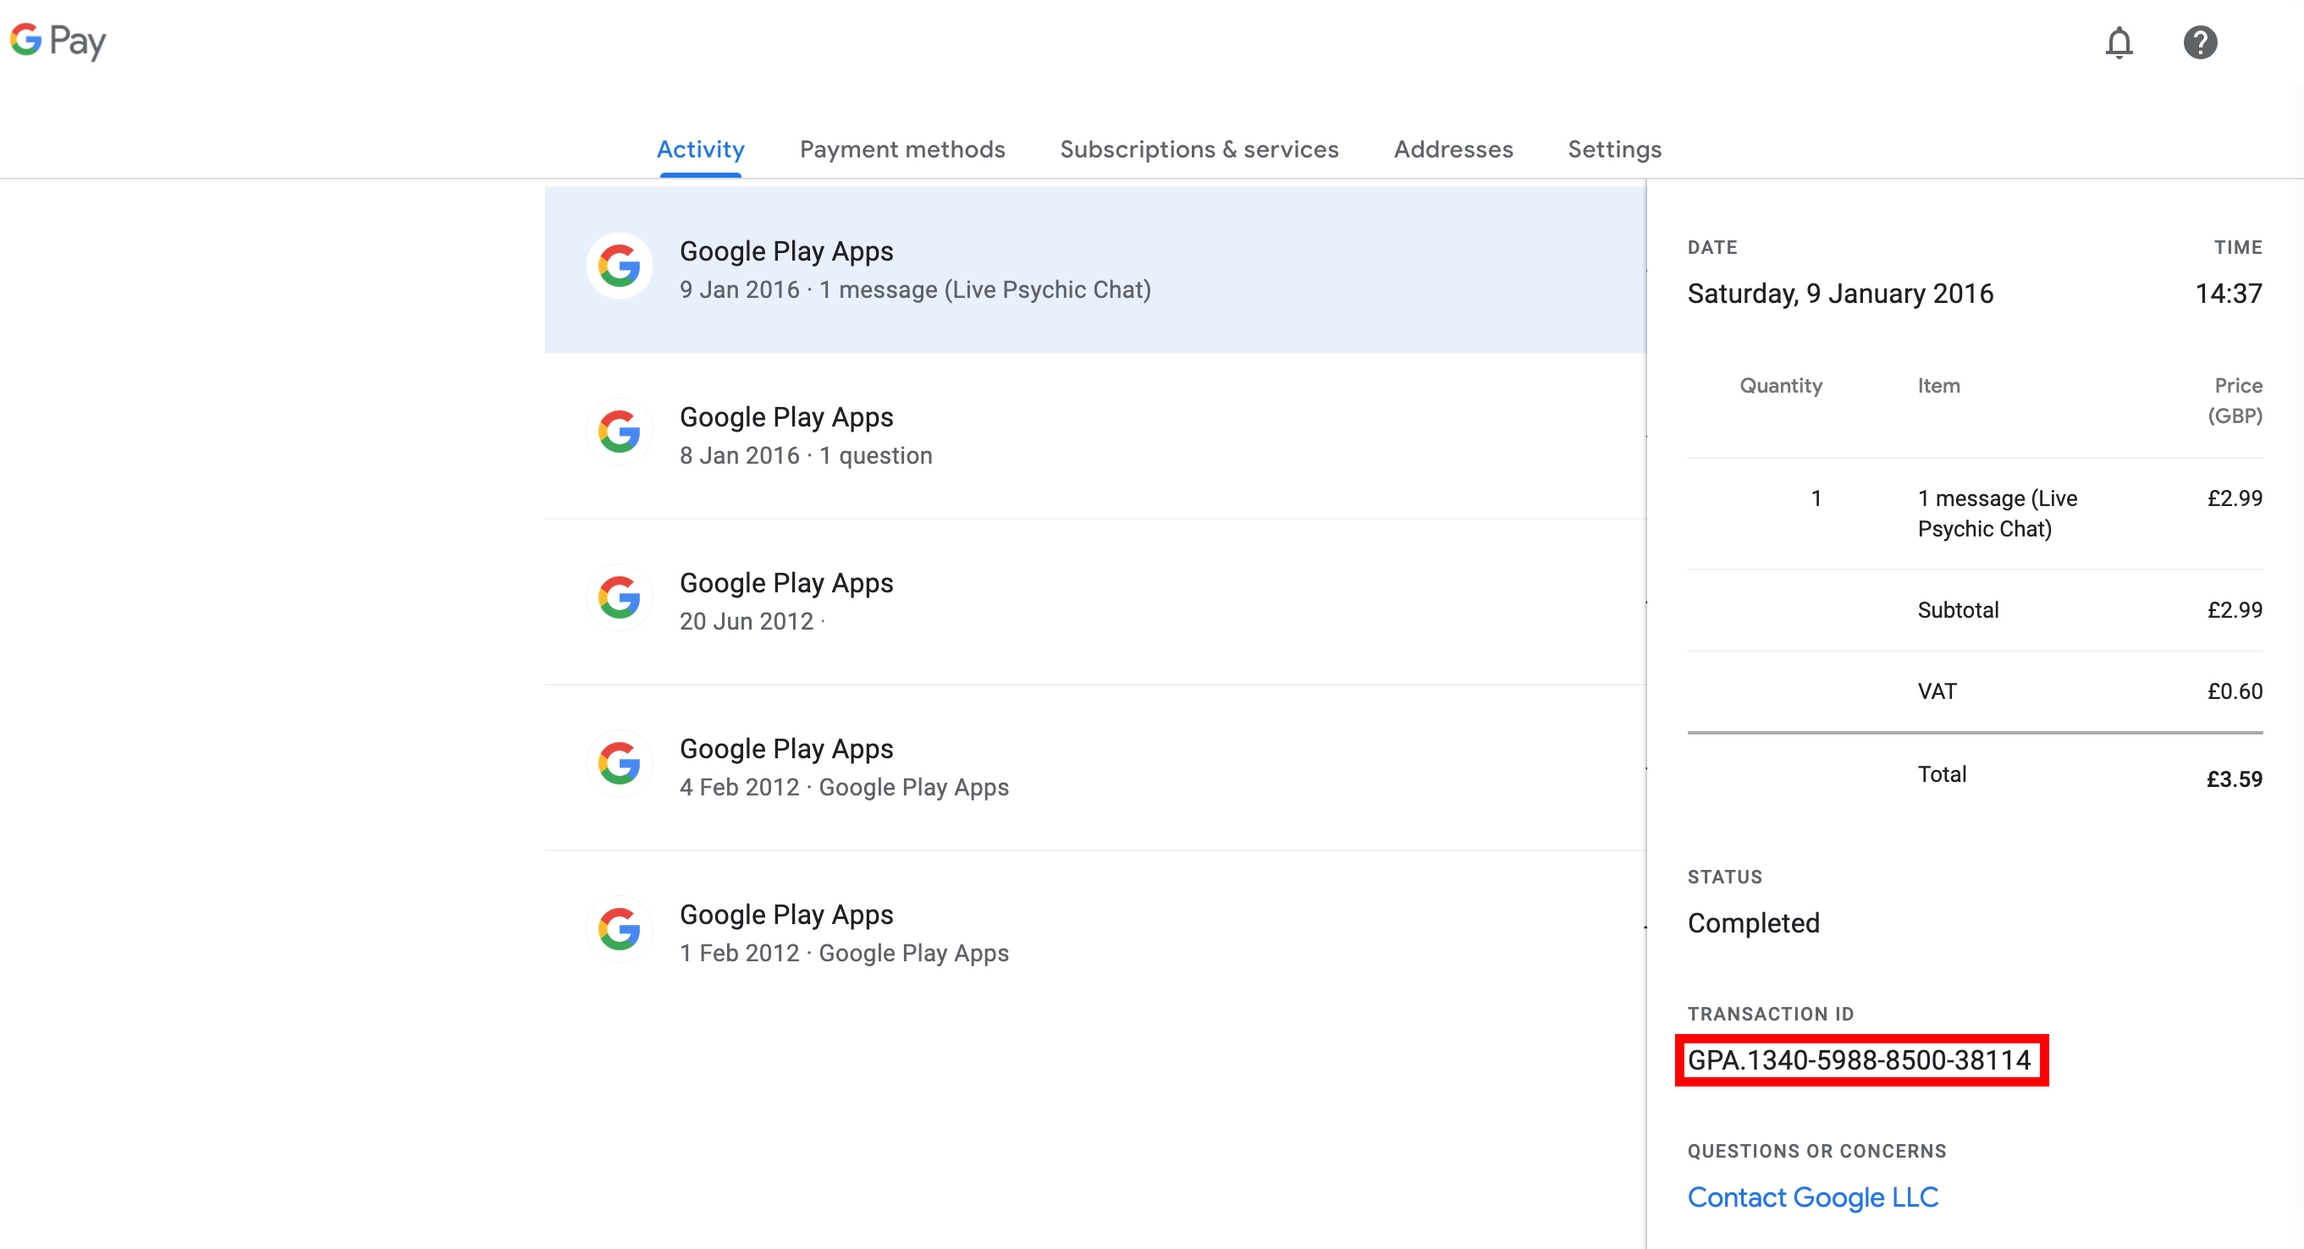Open the Addresses tab
This screenshot has height=1249, width=2304.
[x=1453, y=150]
